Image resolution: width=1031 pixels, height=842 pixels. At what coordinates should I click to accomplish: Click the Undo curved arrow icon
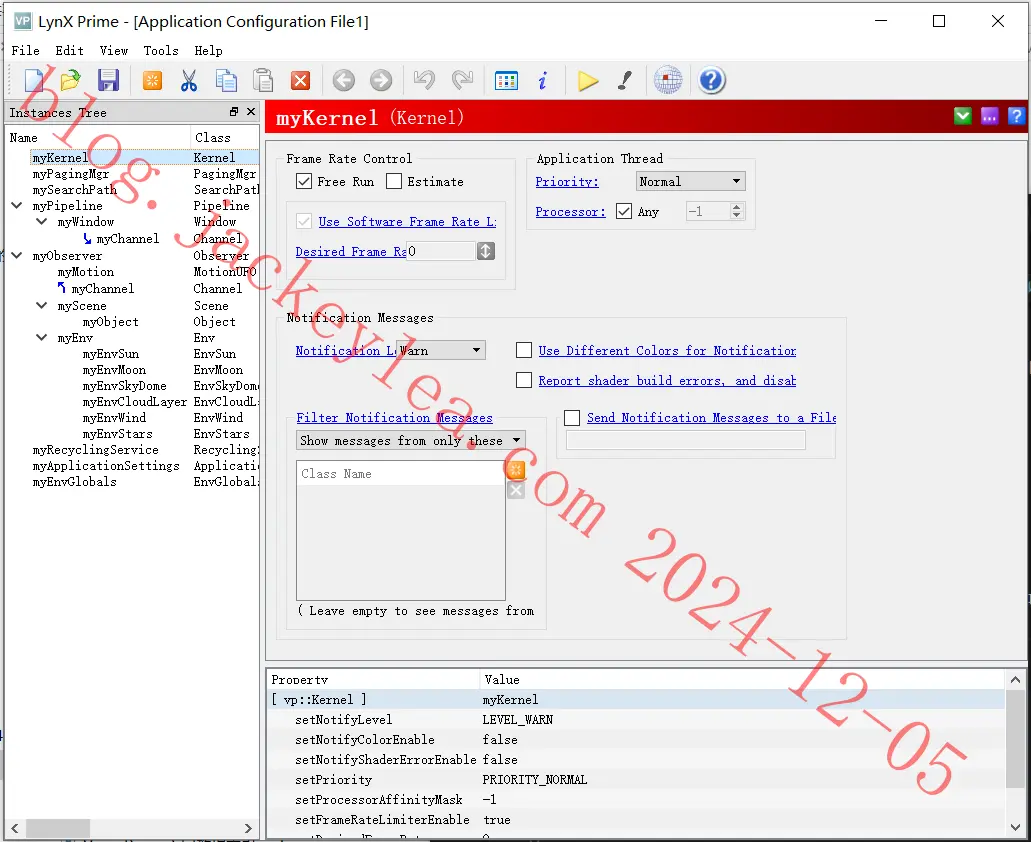coord(424,80)
